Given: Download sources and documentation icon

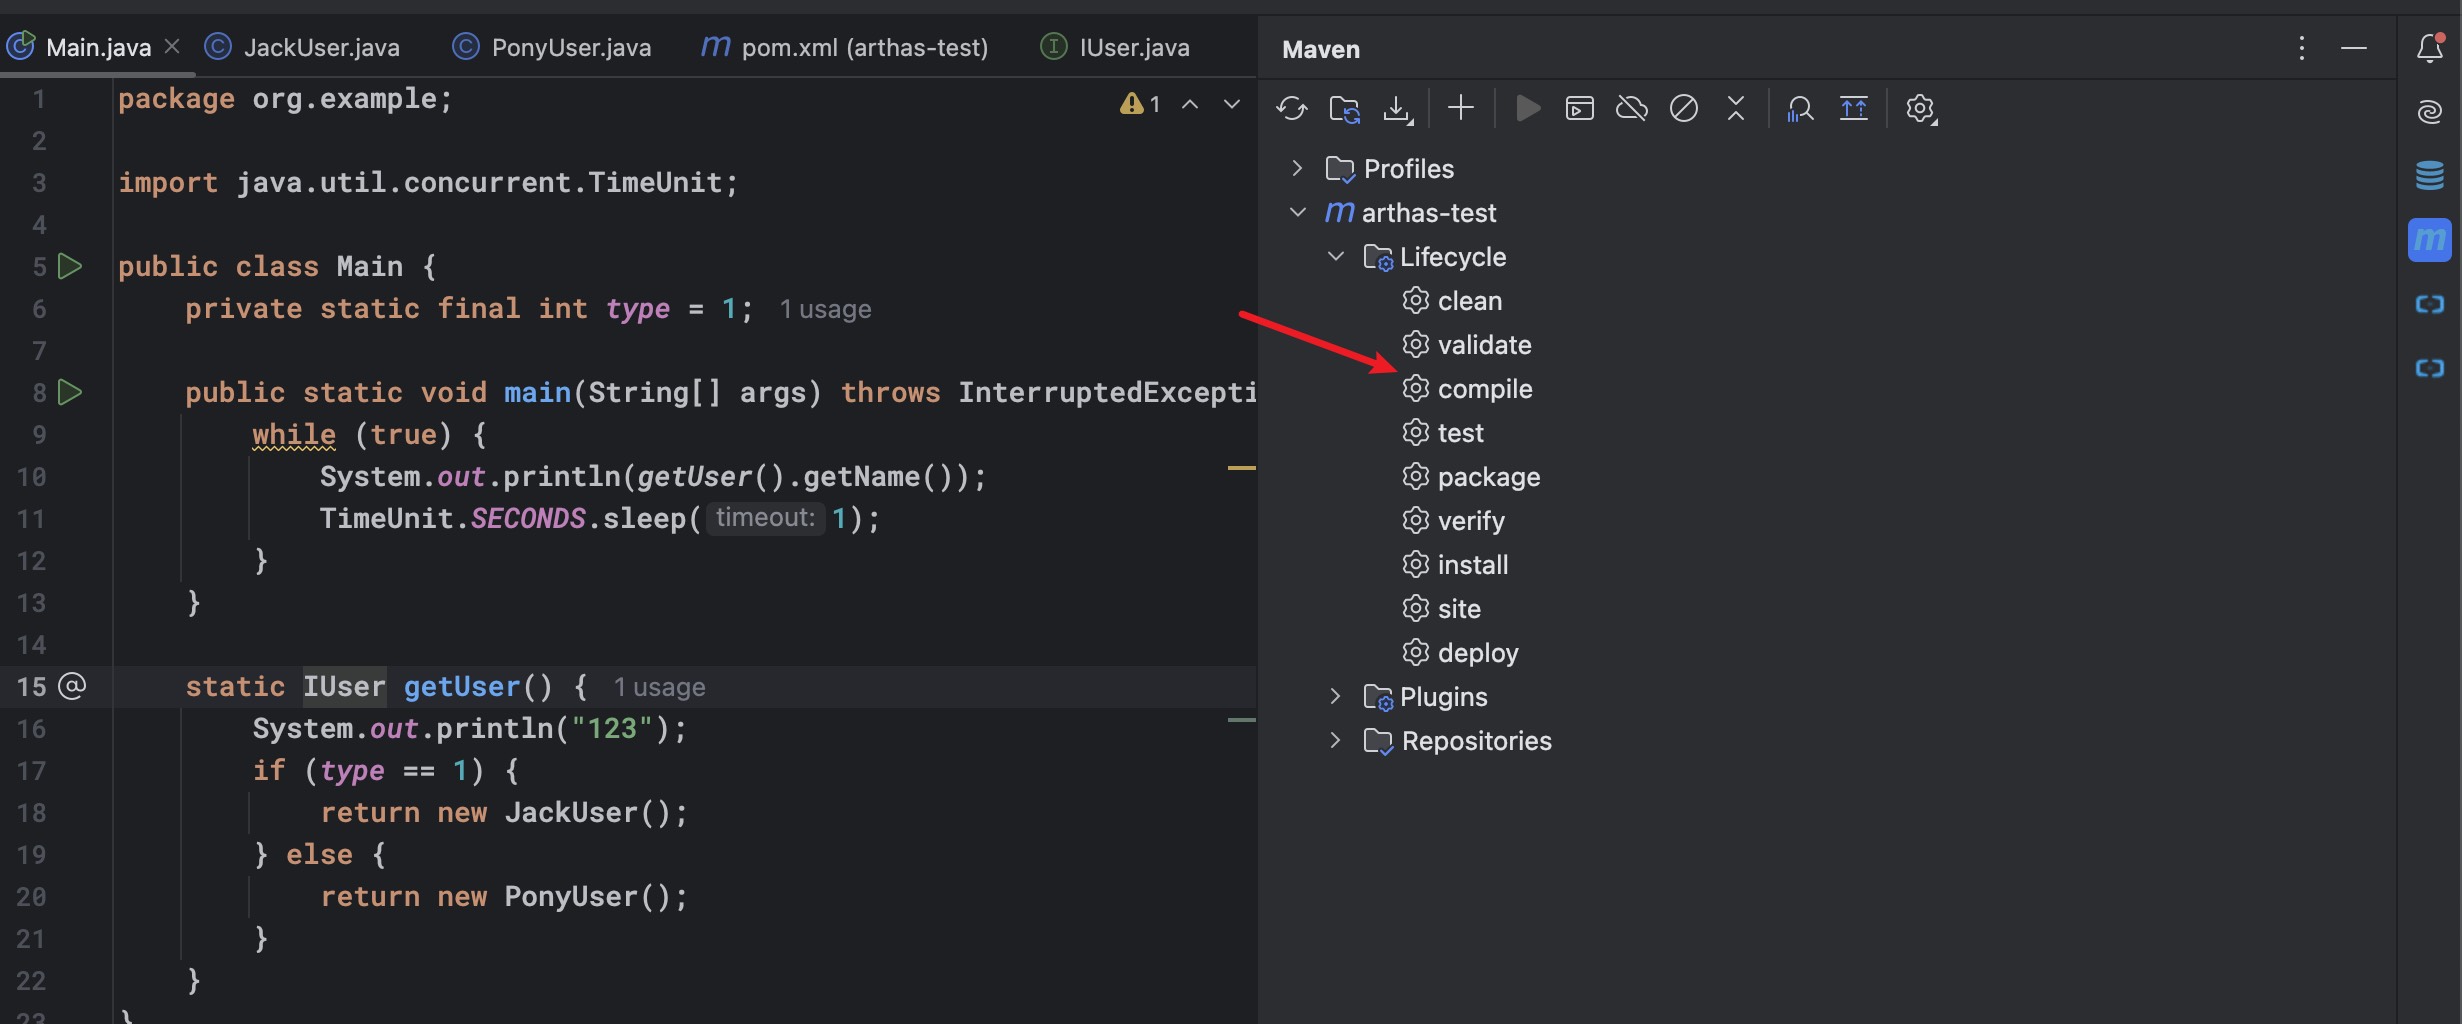Looking at the screenshot, I should 1397,108.
